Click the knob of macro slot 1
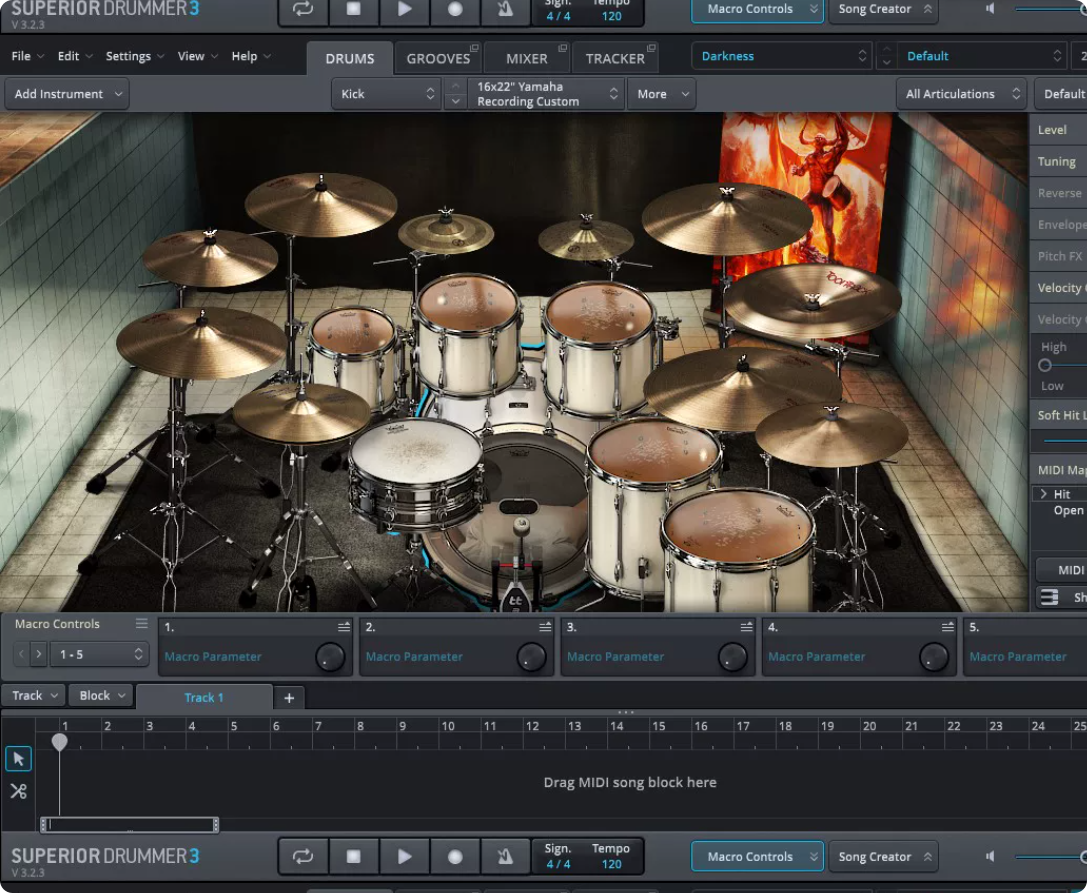 point(330,657)
